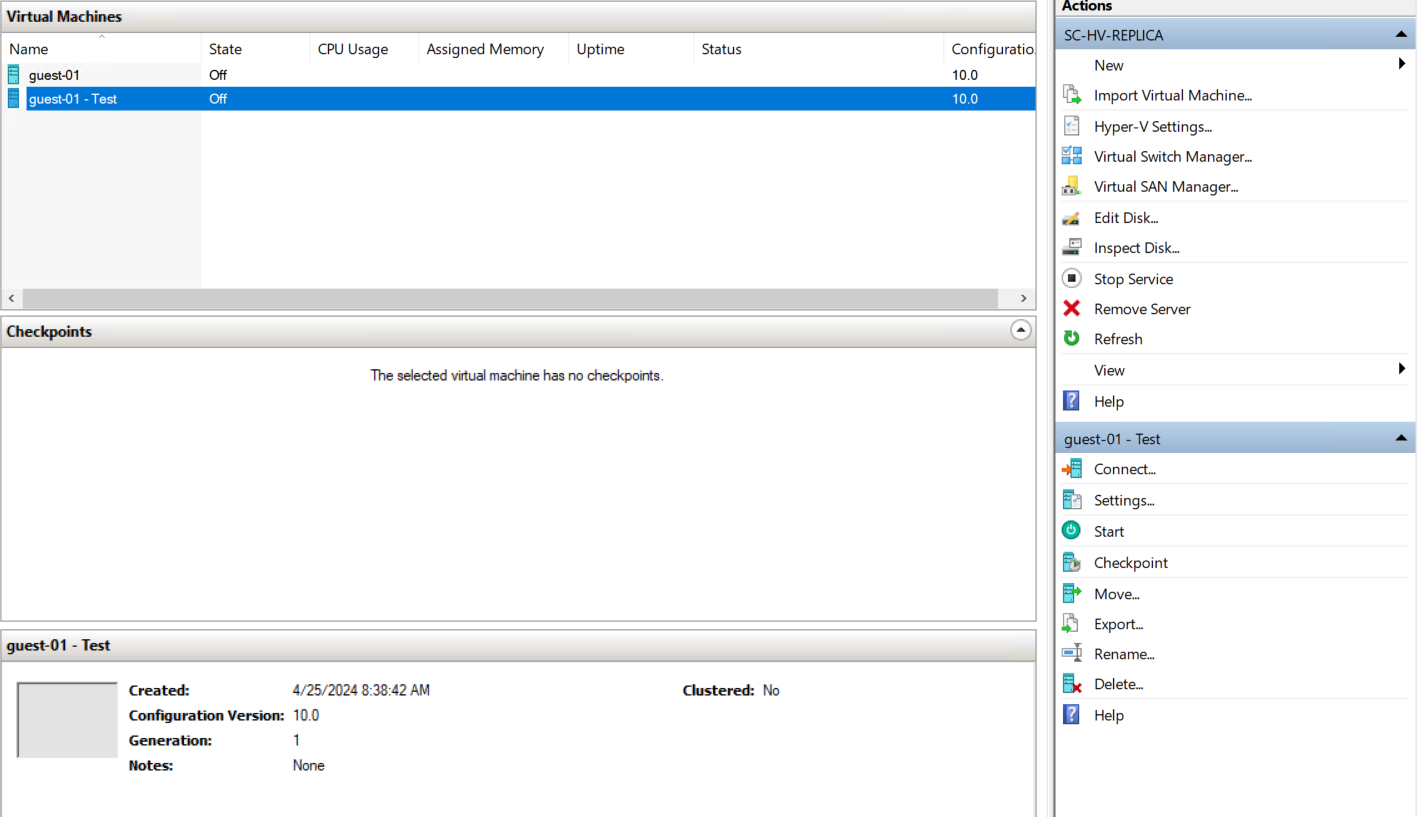Click the Rename icon in Actions
Viewport: 1417px width, 817px height.
click(x=1071, y=653)
